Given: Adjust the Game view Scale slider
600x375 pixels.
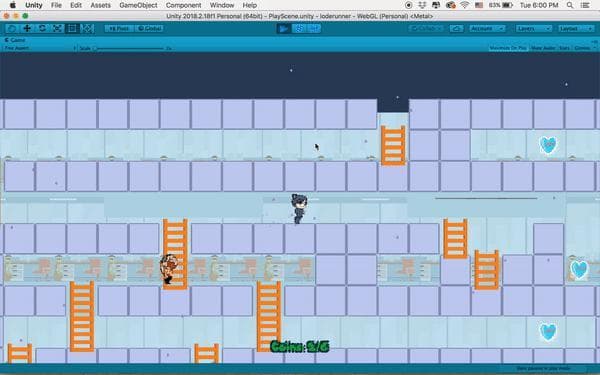Looking at the screenshot, I should point(129,49).
